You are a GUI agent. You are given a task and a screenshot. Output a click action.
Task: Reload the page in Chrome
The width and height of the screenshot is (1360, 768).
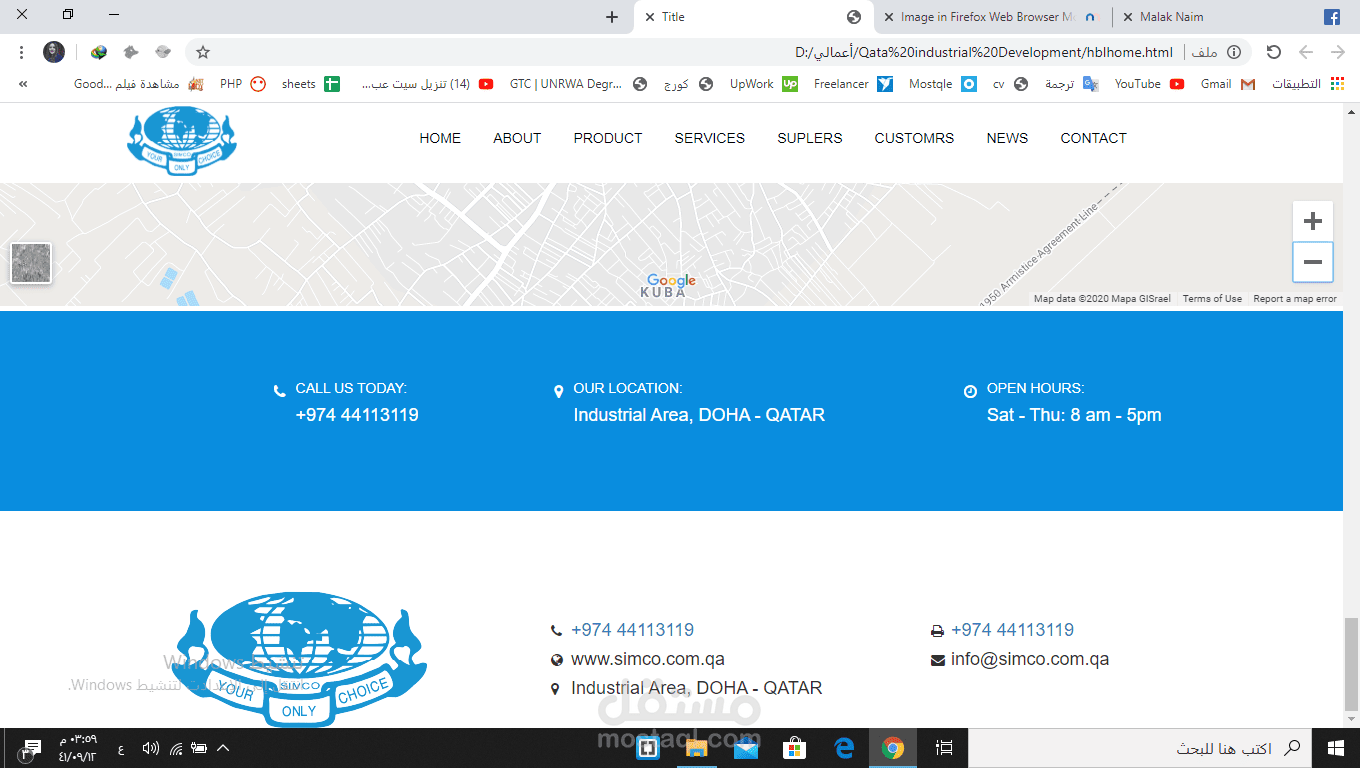(x=1273, y=52)
